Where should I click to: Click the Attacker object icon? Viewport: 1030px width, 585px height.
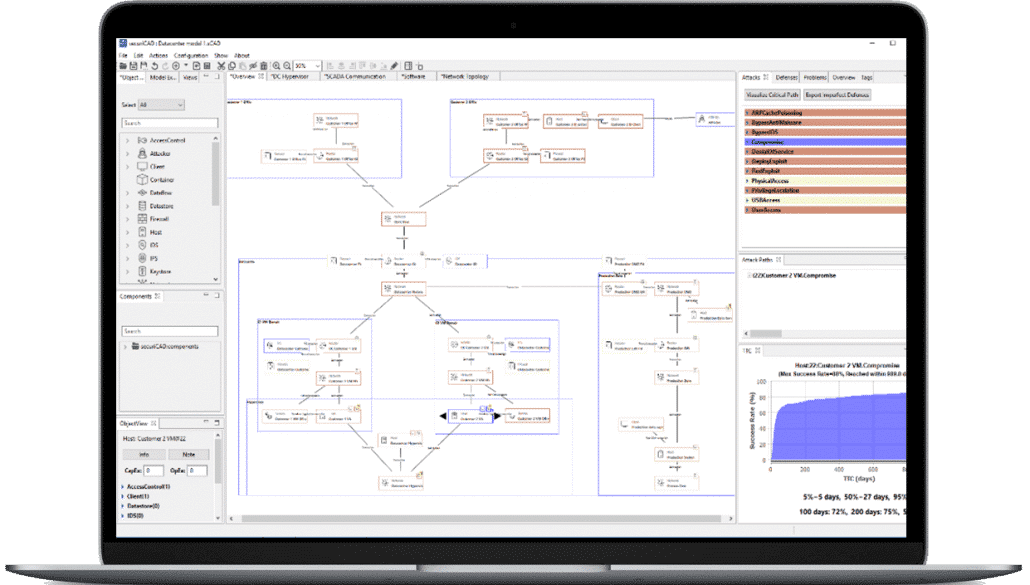142,153
